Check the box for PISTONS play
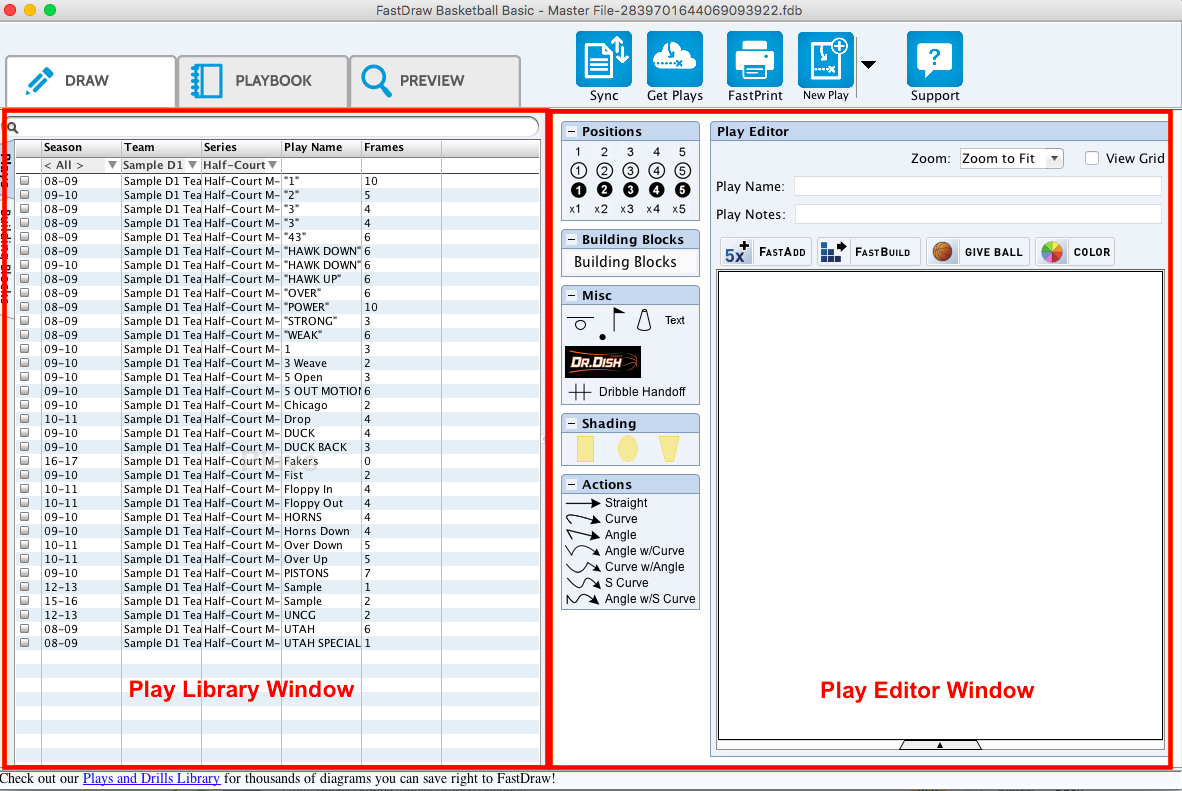Screen dimensions: 1182x791 (x=25, y=573)
